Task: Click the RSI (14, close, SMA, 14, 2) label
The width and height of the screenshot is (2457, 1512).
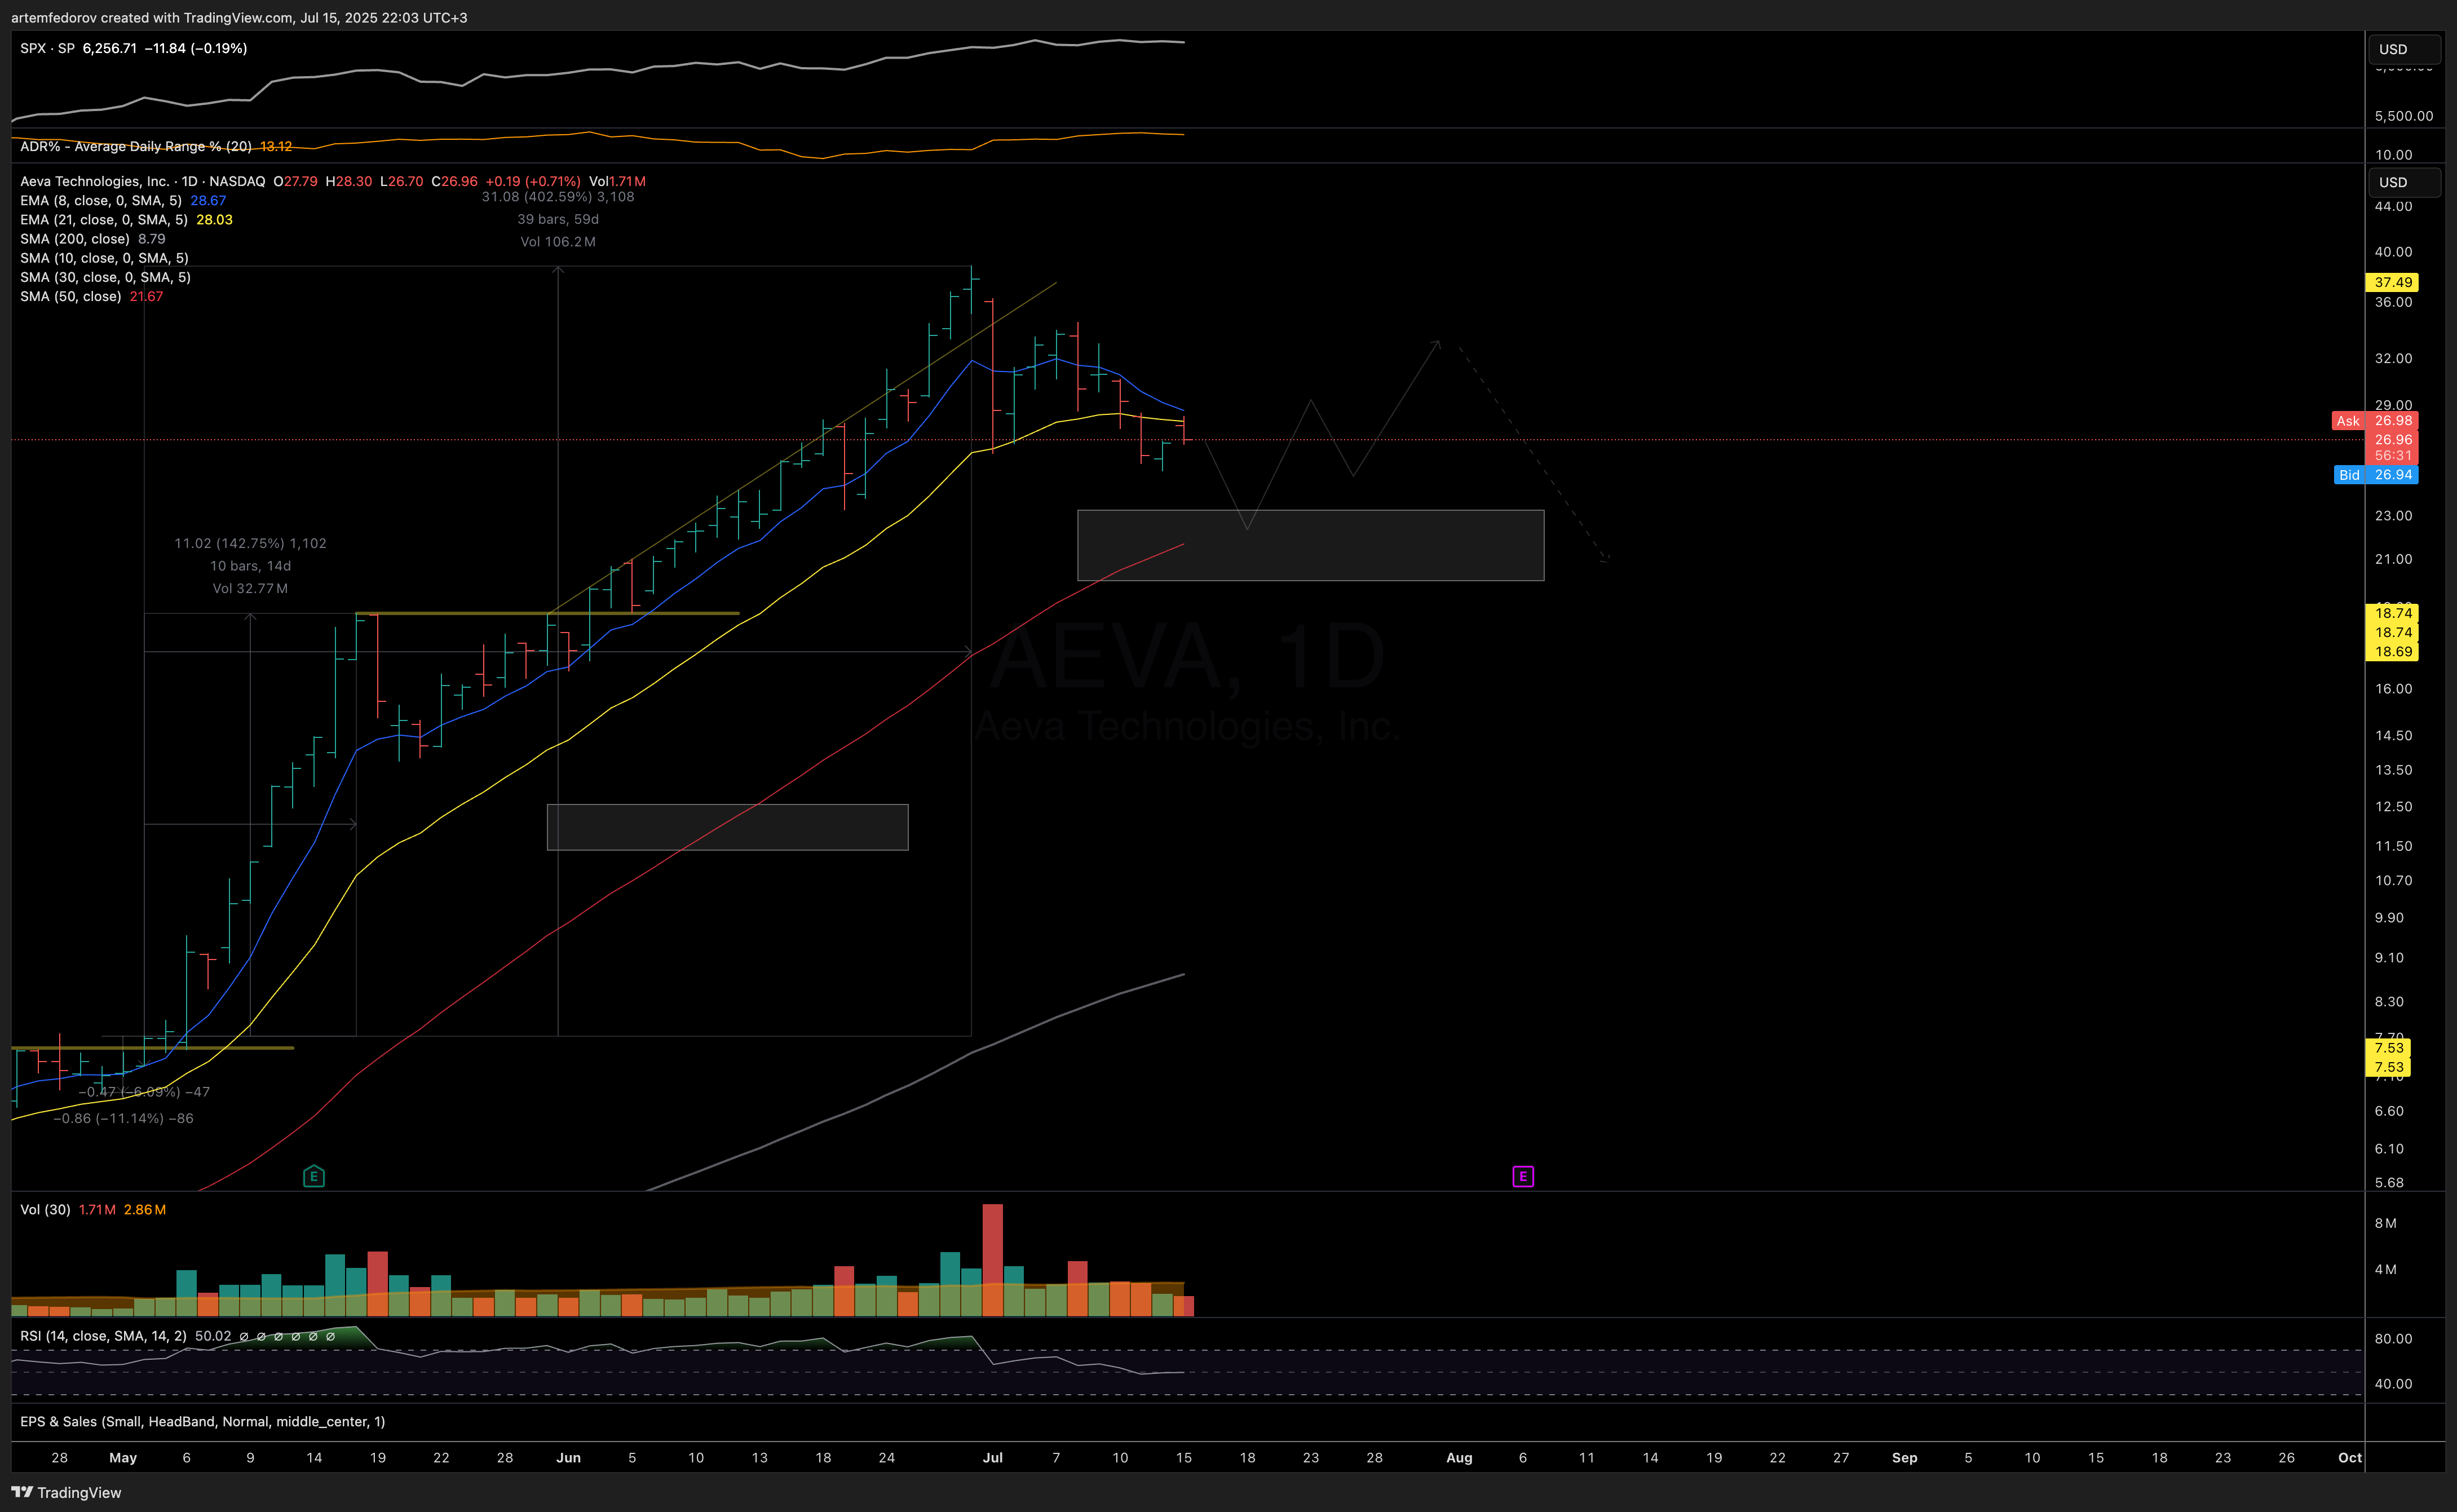Action: click(103, 1336)
